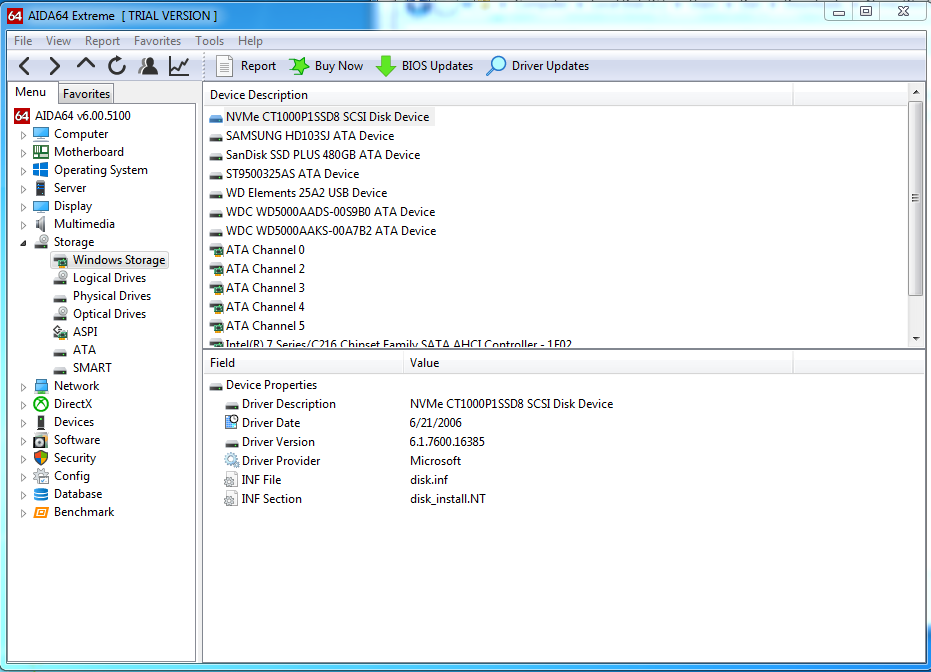The image size is (931, 672).
Task: Select the ASPI tree item
Action: pos(85,332)
